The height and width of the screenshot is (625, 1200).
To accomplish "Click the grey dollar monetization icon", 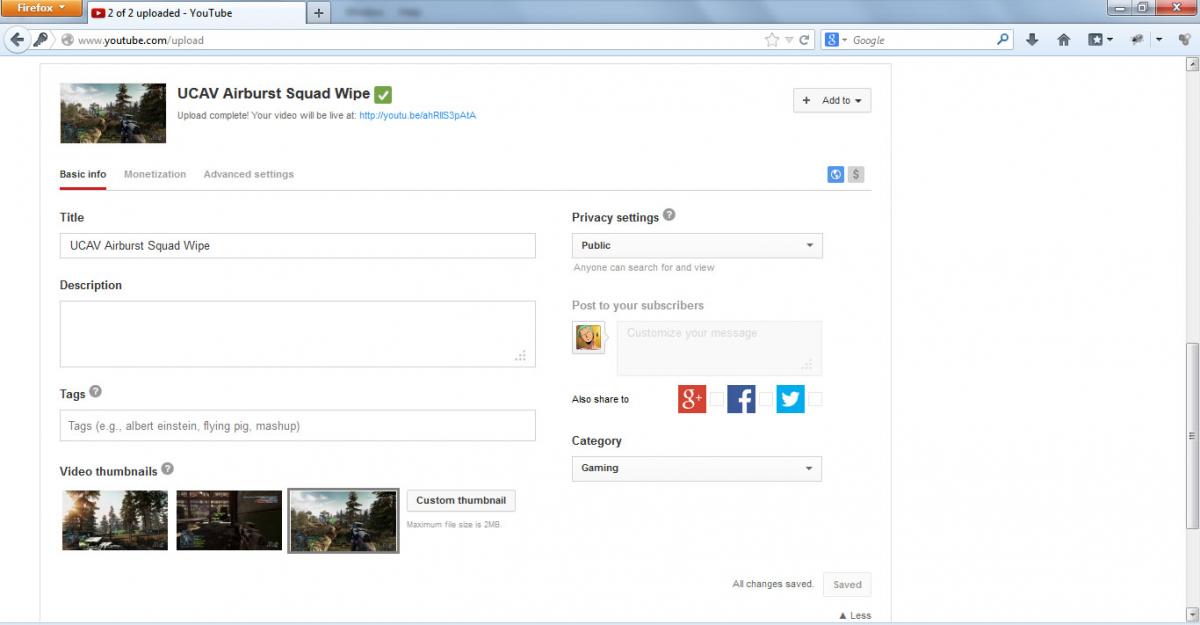I will [856, 174].
